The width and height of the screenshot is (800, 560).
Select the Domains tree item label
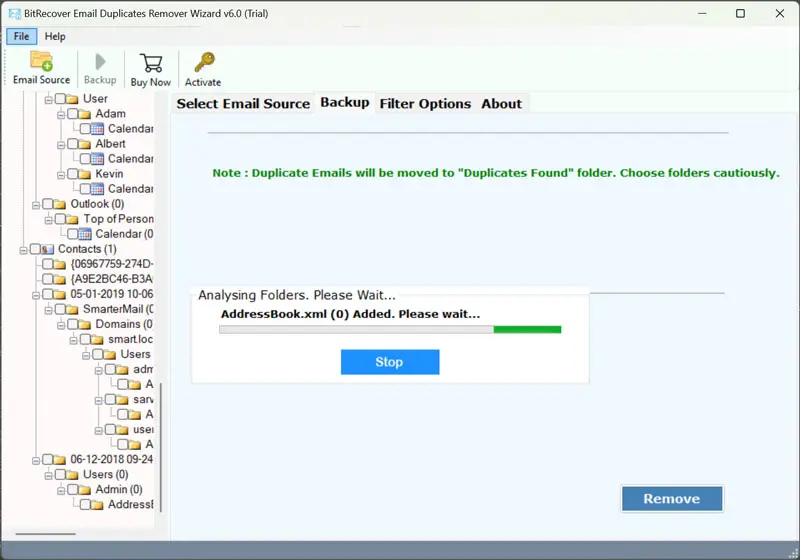123,324
